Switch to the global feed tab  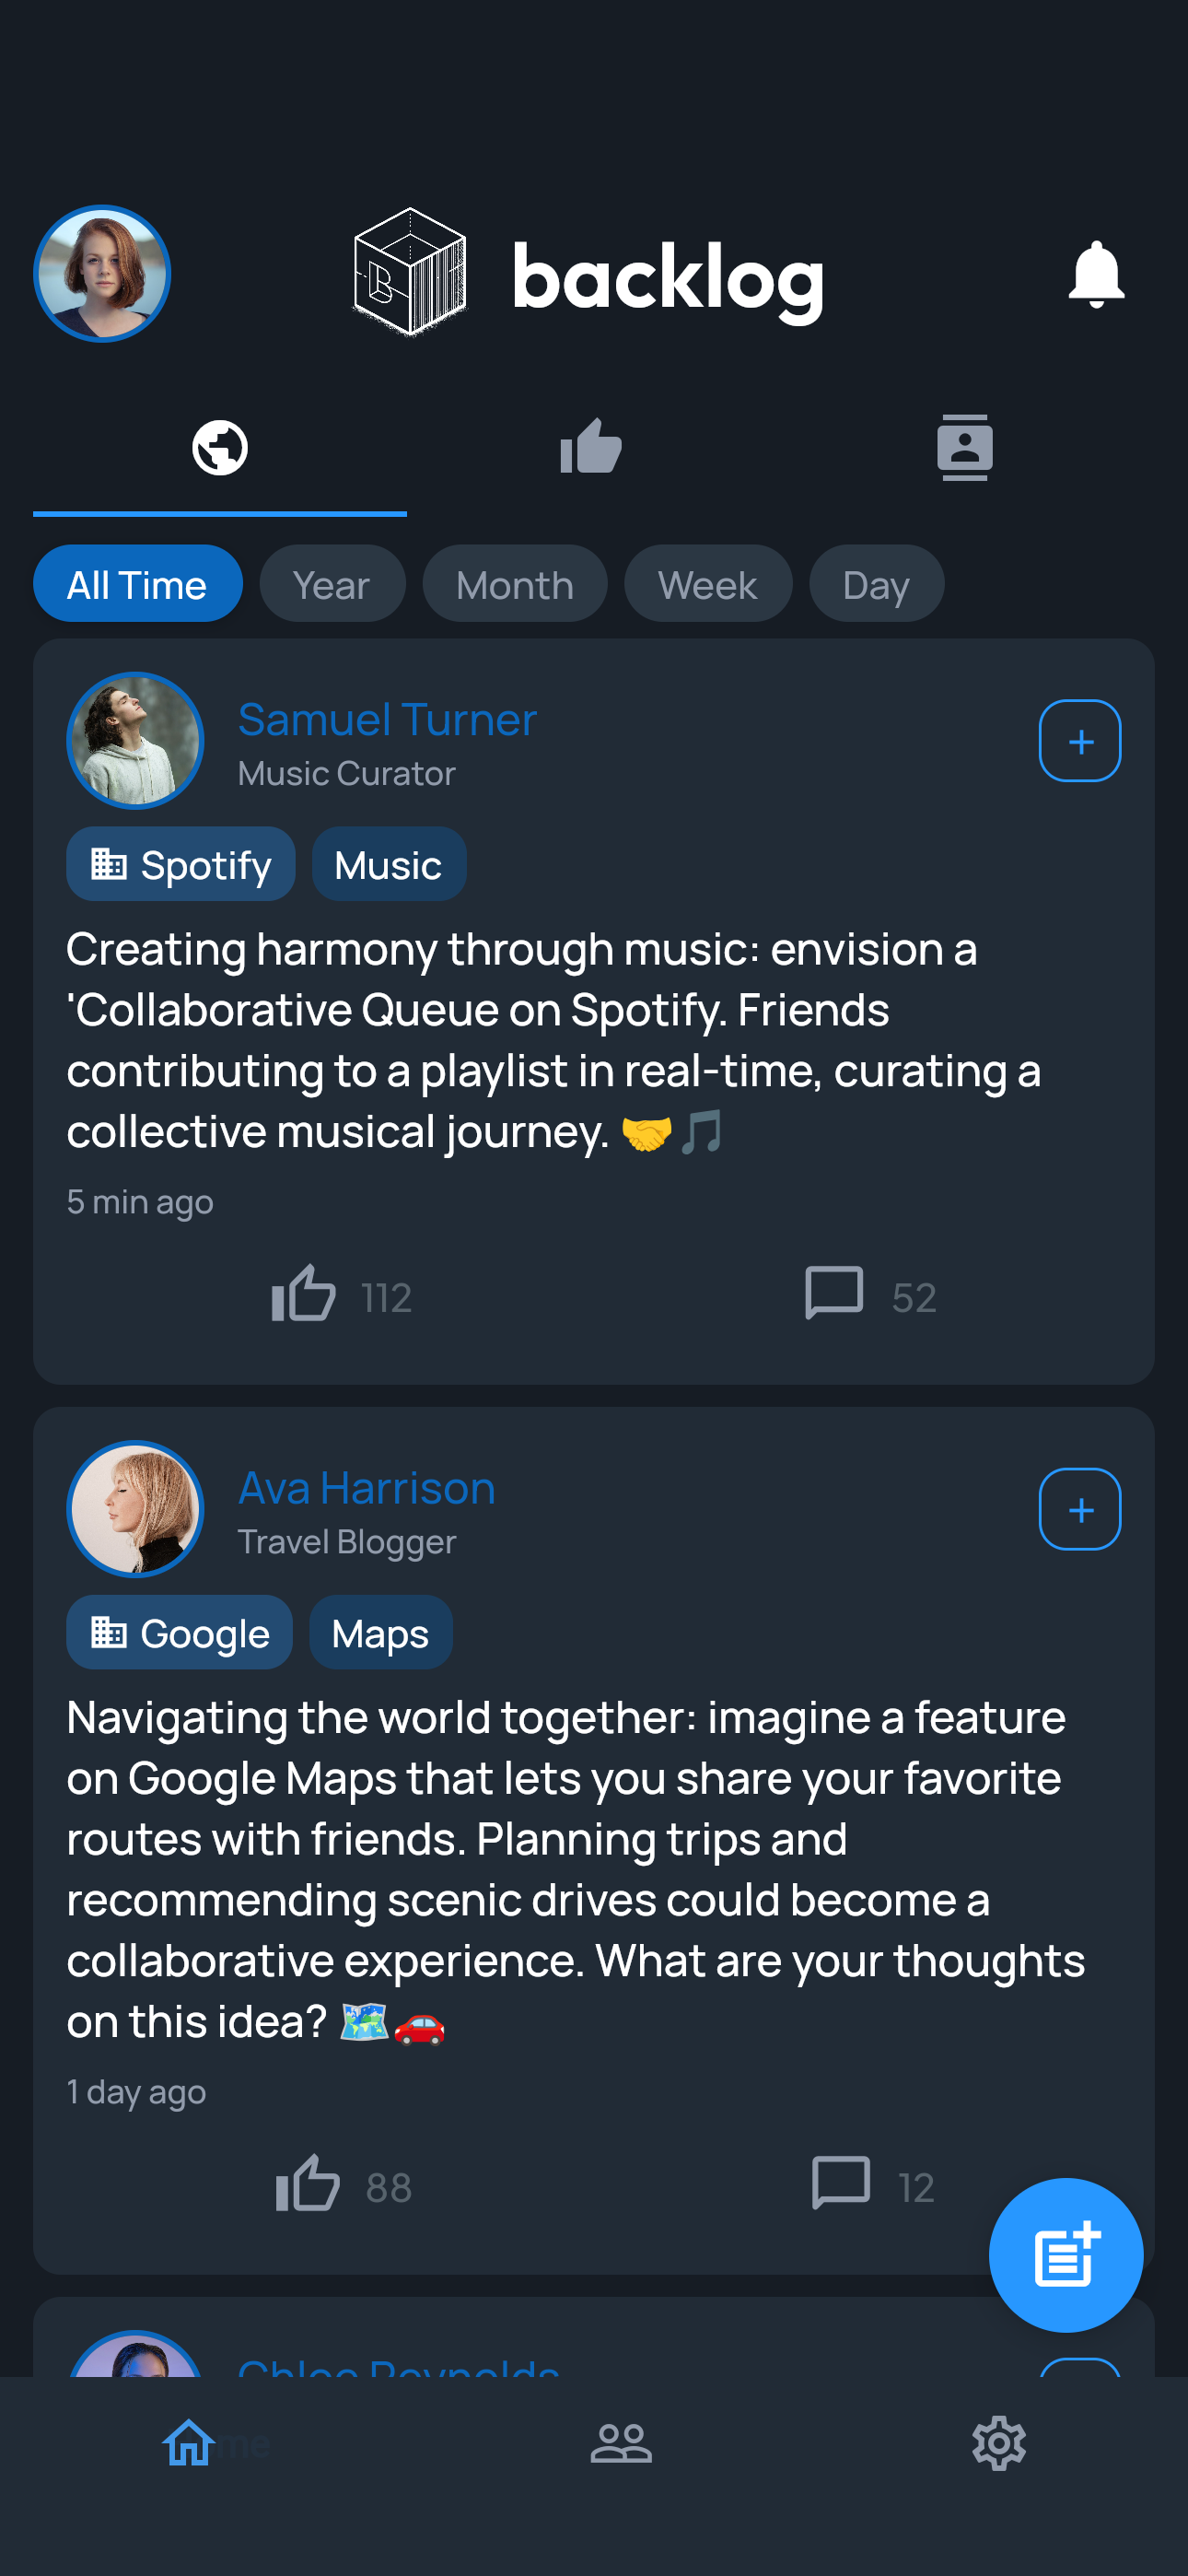[x=220, y=448]
